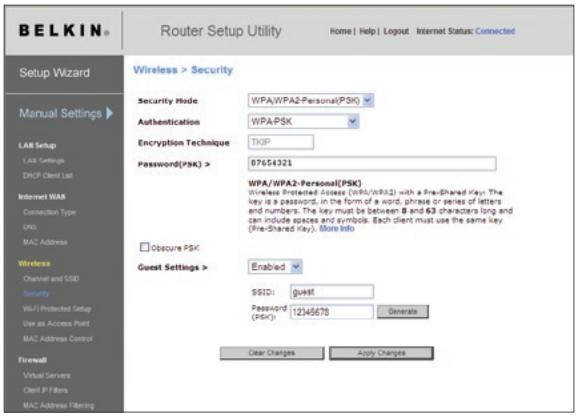Click the Wireless > Security page title
The image size is (579, 417).
(183, 70)
